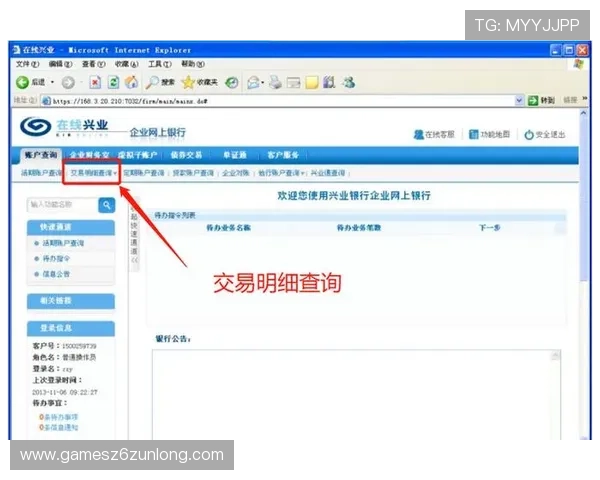This screenshot has width=600, height=480.
Task: Click the 0条信息通知 link
Action: pos(59,427)
